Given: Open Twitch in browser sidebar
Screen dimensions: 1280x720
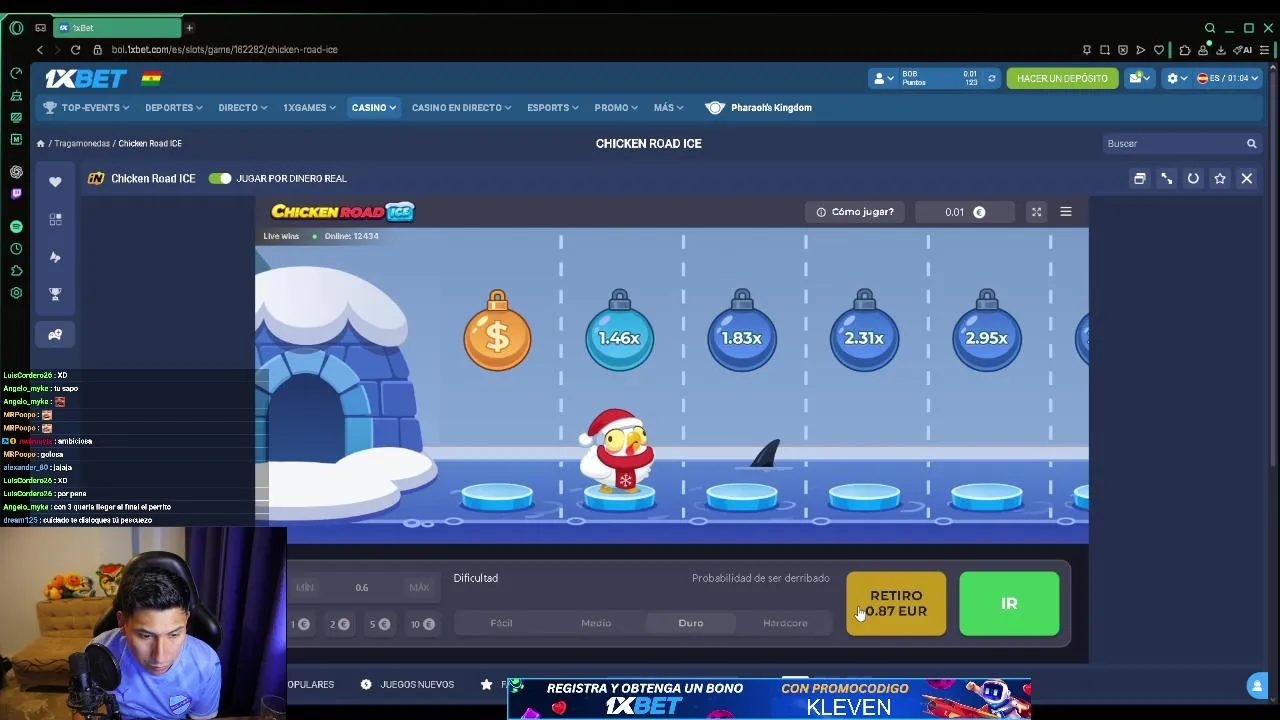Looking at the screenshot, I should click(x=16, y=194).
